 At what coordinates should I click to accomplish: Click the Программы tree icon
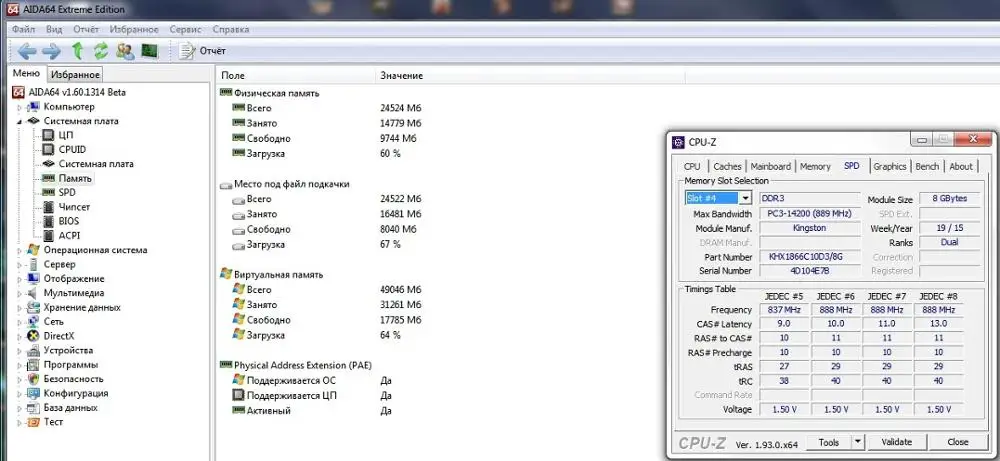click(33, 365)
